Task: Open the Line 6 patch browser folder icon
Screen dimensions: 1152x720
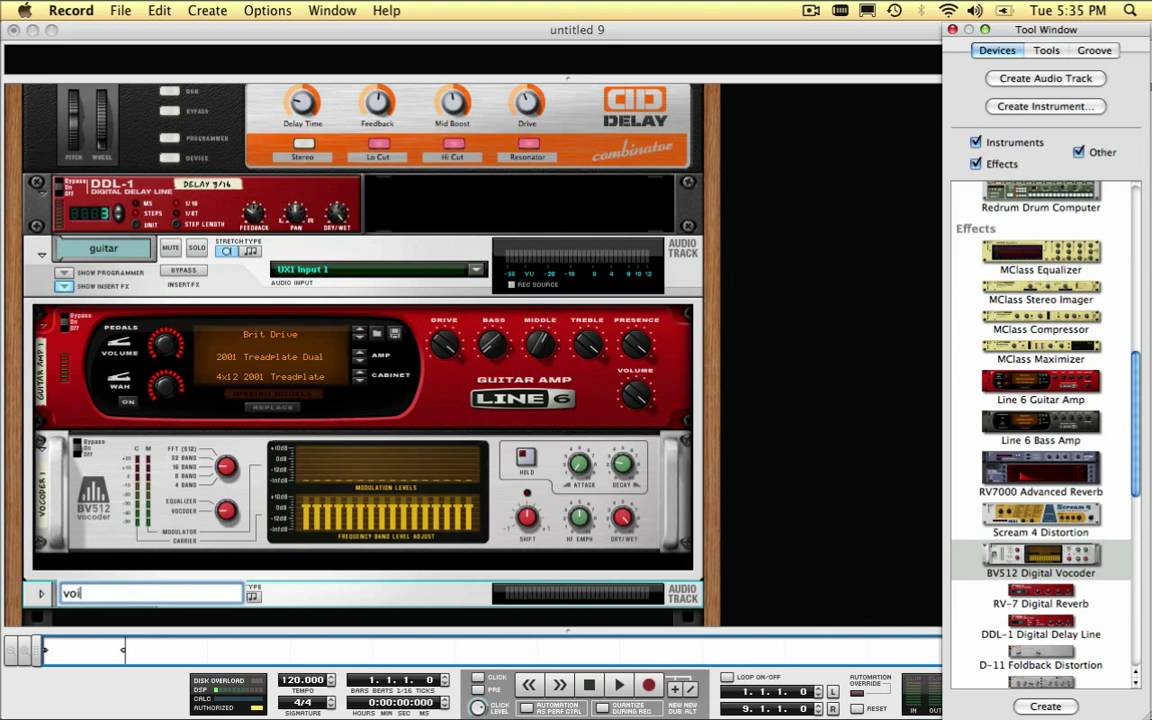Action: point(377,333)
